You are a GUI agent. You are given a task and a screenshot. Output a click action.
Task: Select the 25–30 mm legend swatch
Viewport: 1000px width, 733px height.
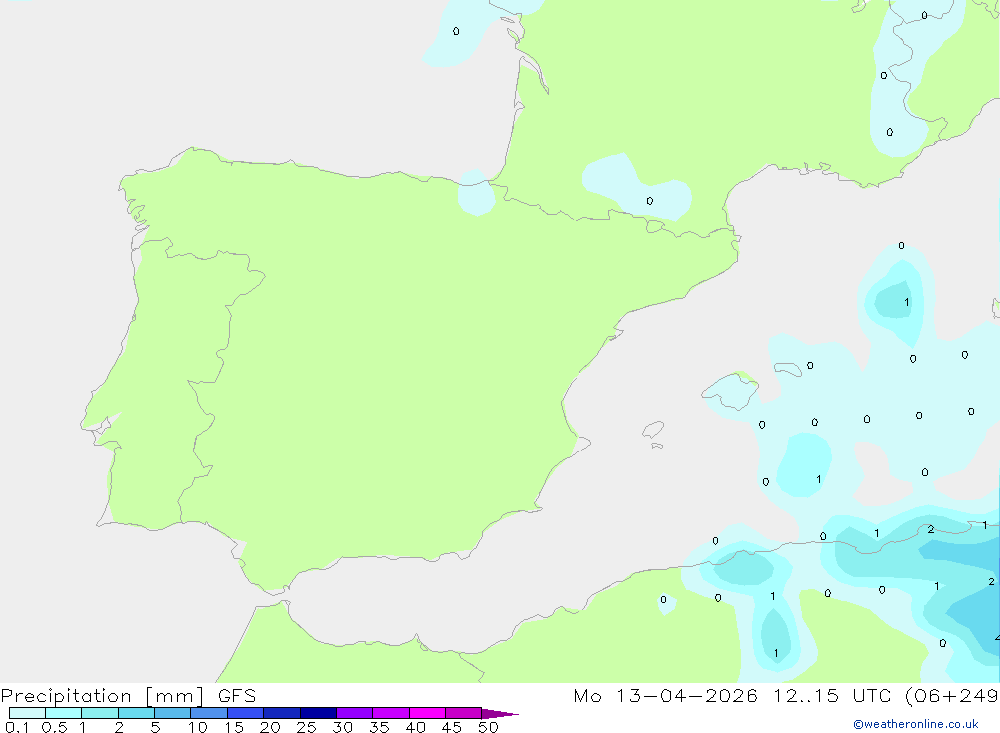pyautogui.click(x=318, y=713)
